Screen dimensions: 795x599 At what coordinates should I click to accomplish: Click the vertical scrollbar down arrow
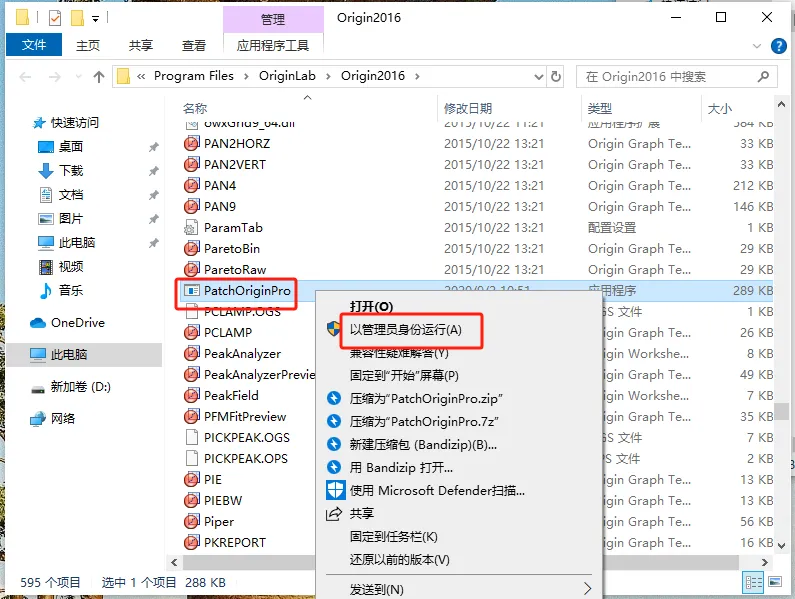coord(781,546)
